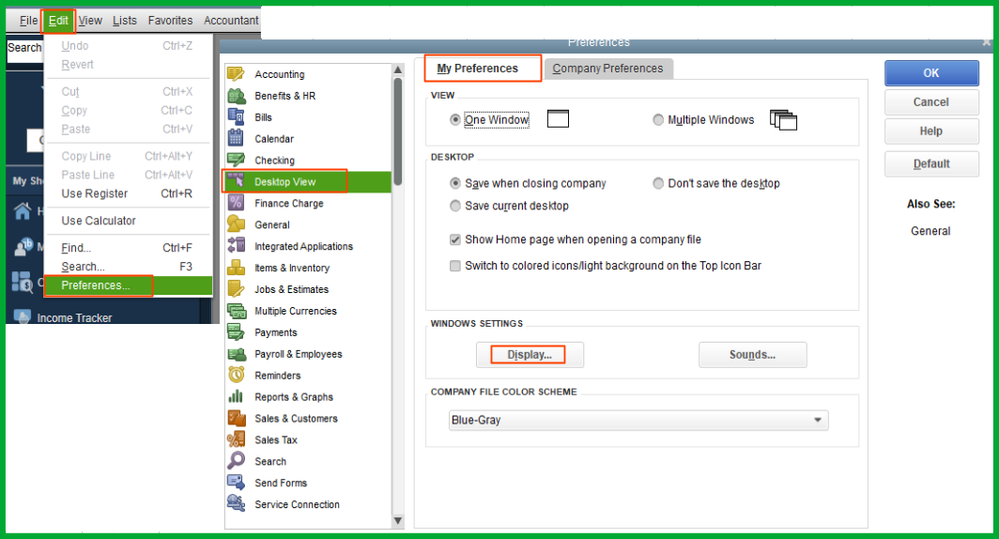Click the Checking category icon
The width and height of the screenshot is (999, 539).
click(x=236, y=160)
